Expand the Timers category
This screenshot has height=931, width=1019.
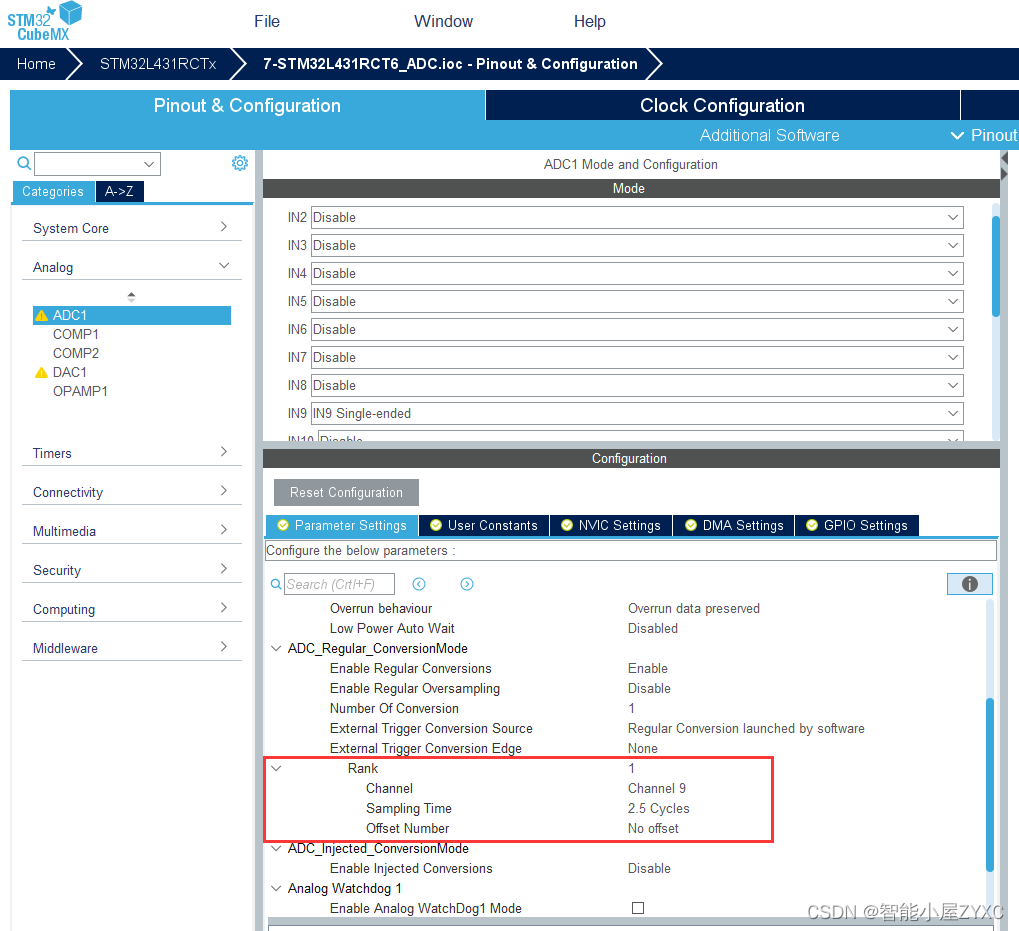click(224, 452)
